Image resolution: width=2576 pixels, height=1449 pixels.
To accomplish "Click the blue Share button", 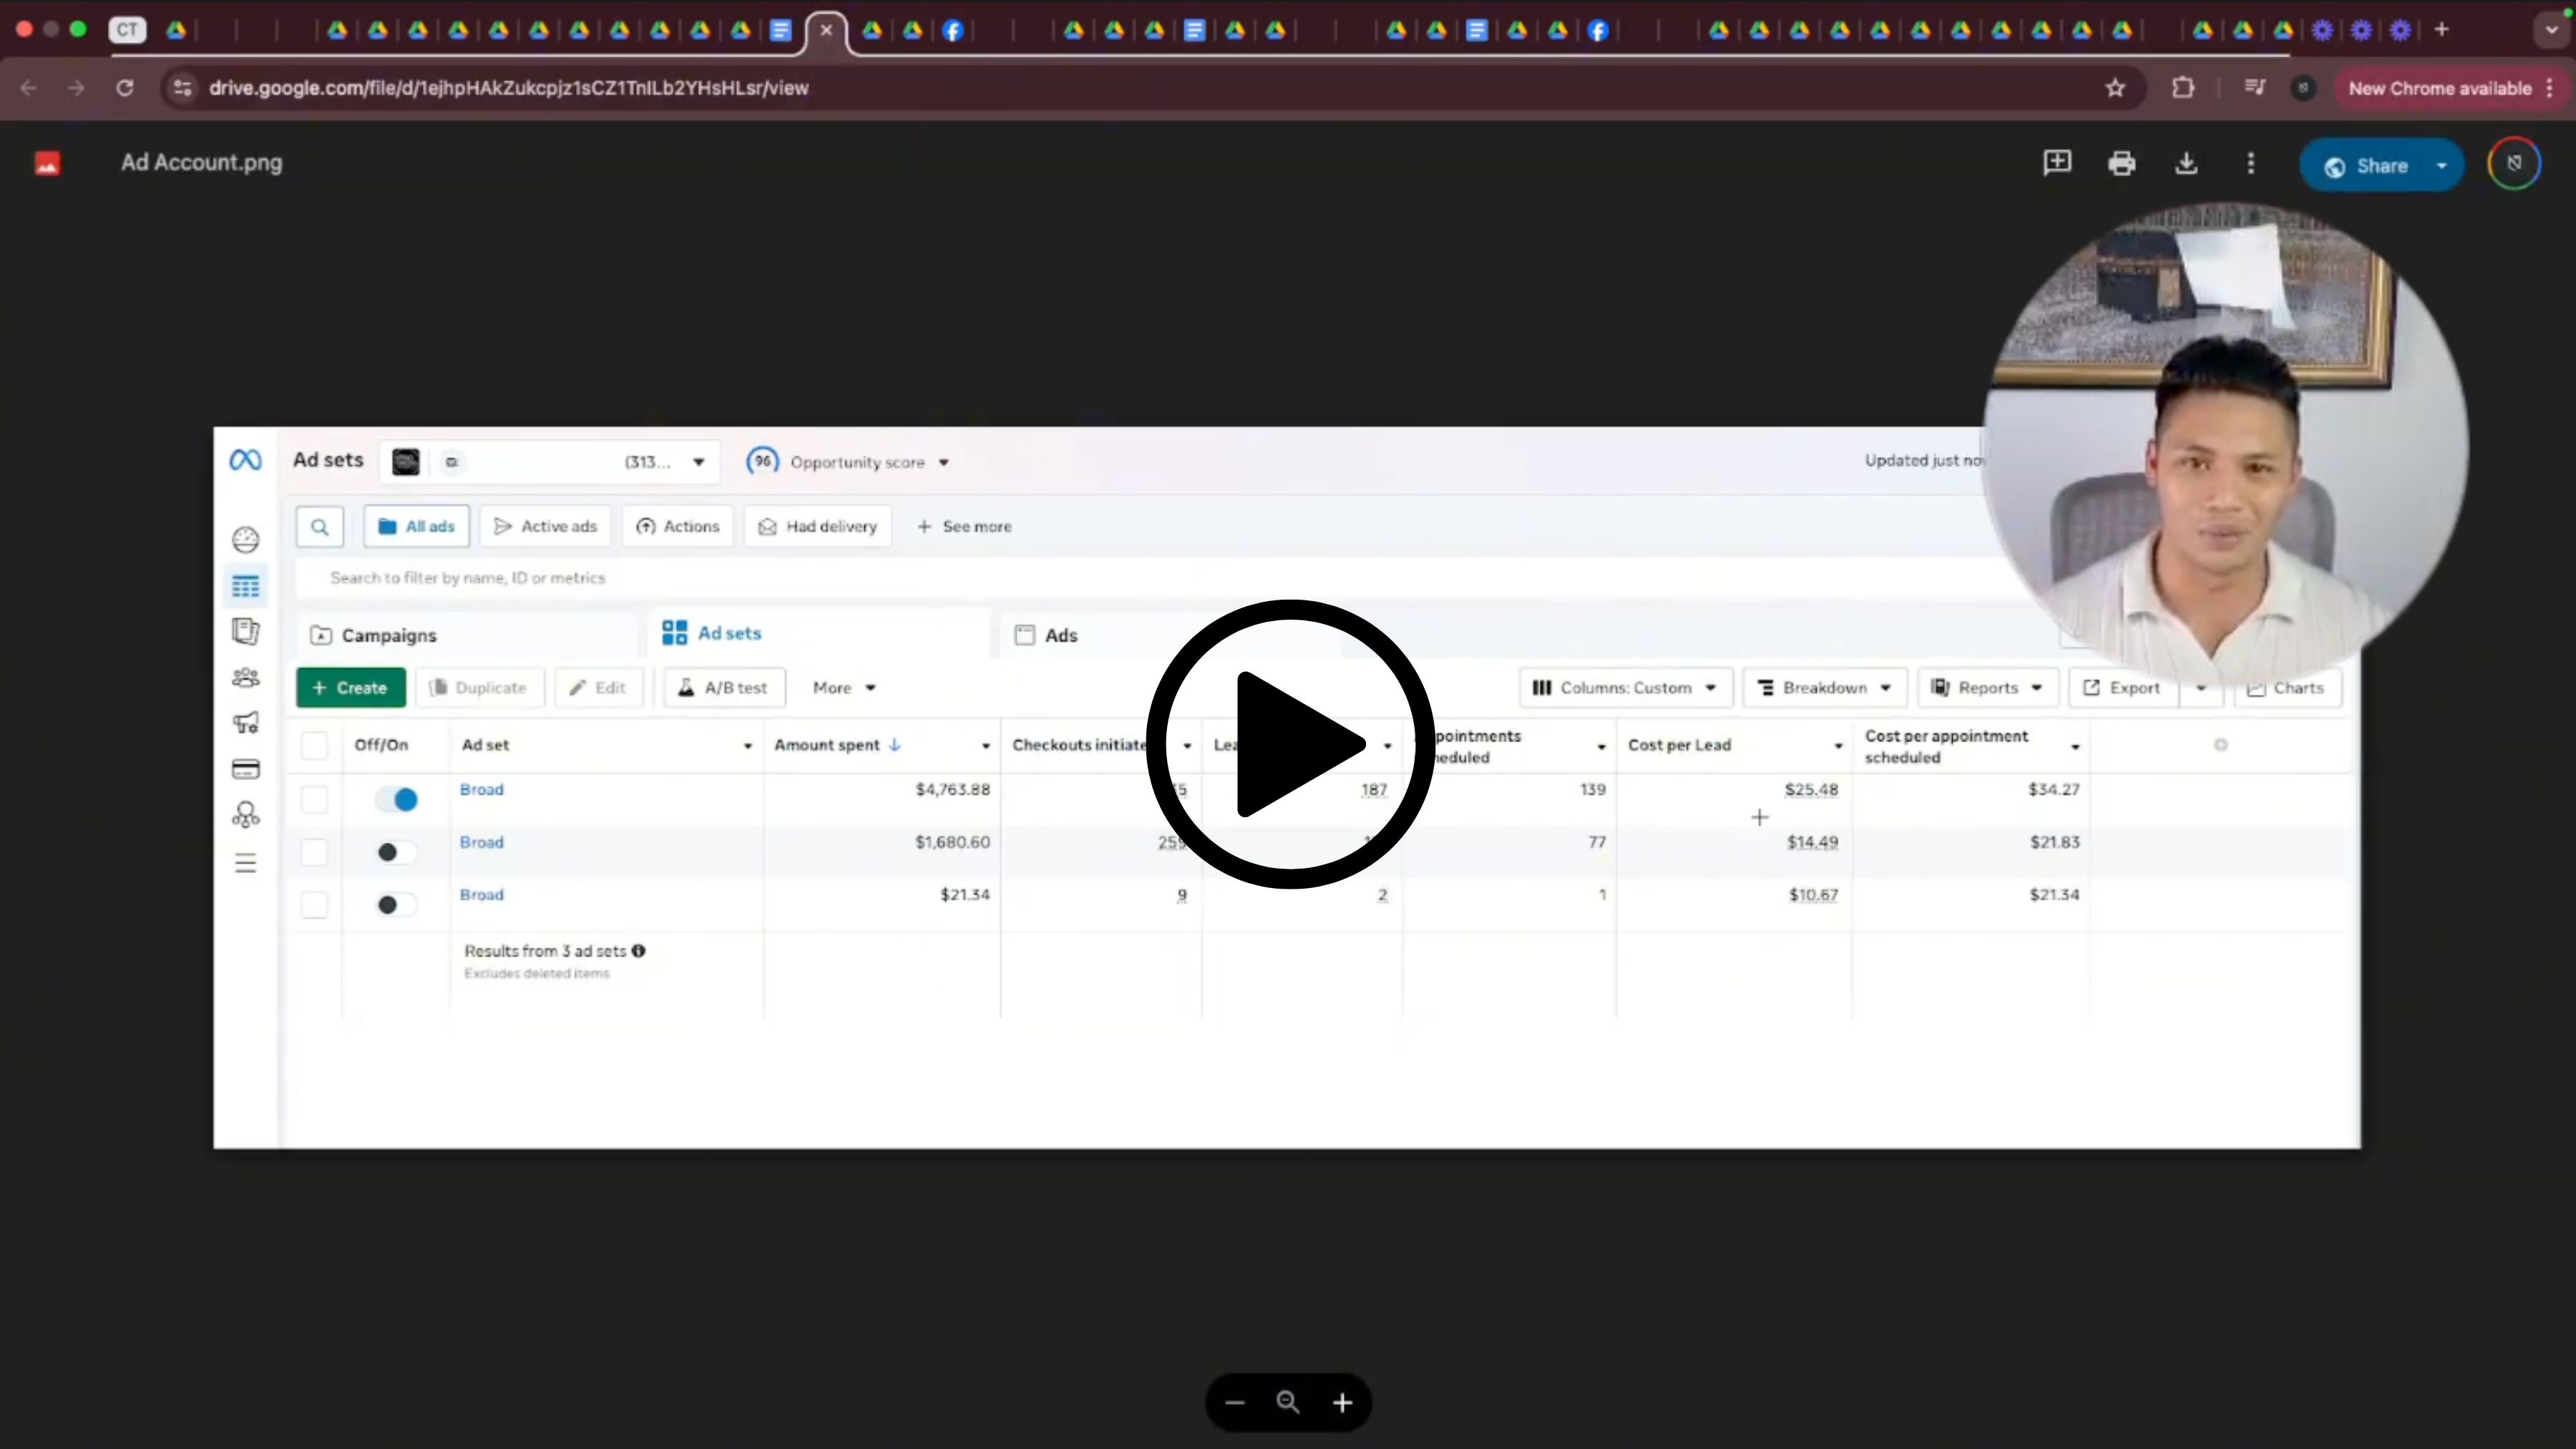I will [2366, 166].
